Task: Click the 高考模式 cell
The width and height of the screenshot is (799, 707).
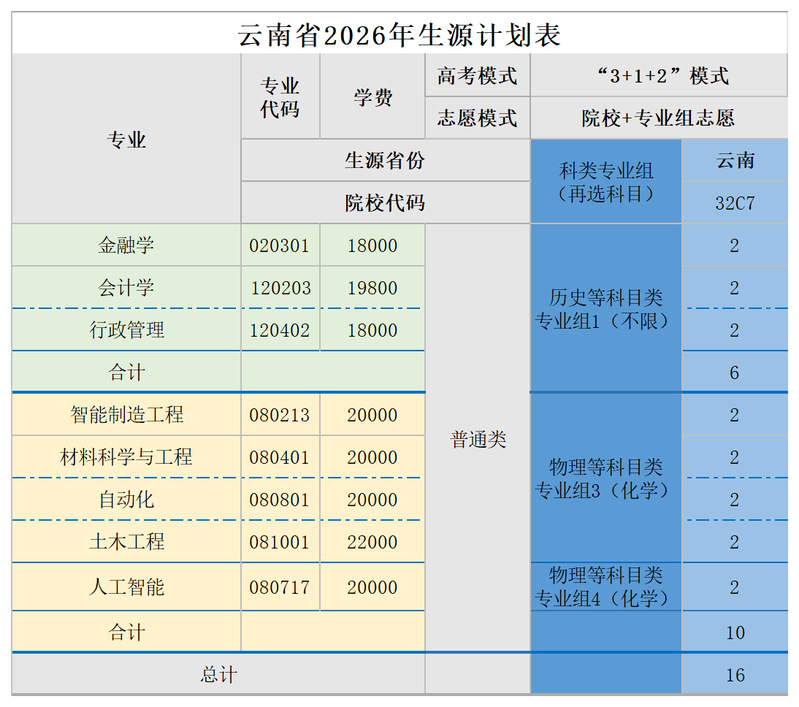Action: tap(477, 75)
